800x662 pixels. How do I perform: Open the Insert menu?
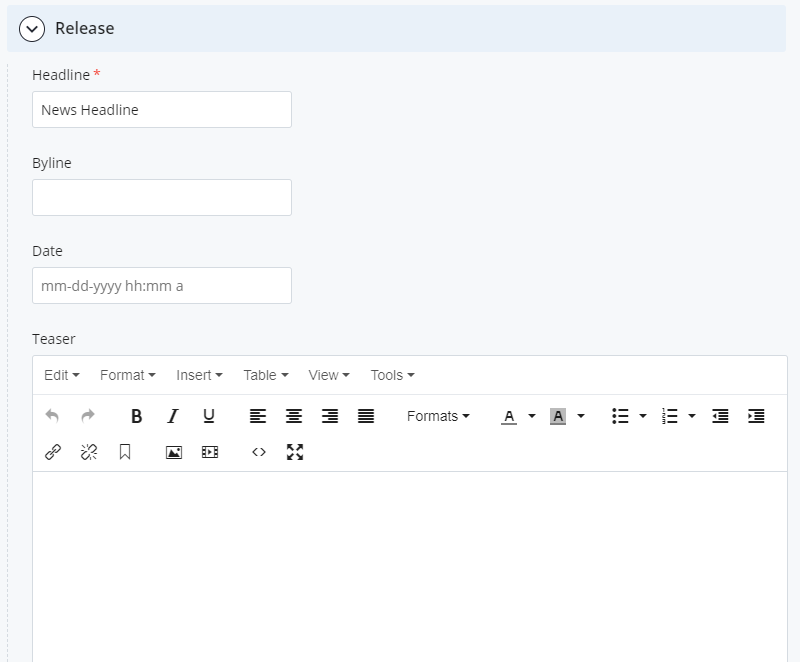[x=199, y=375]
